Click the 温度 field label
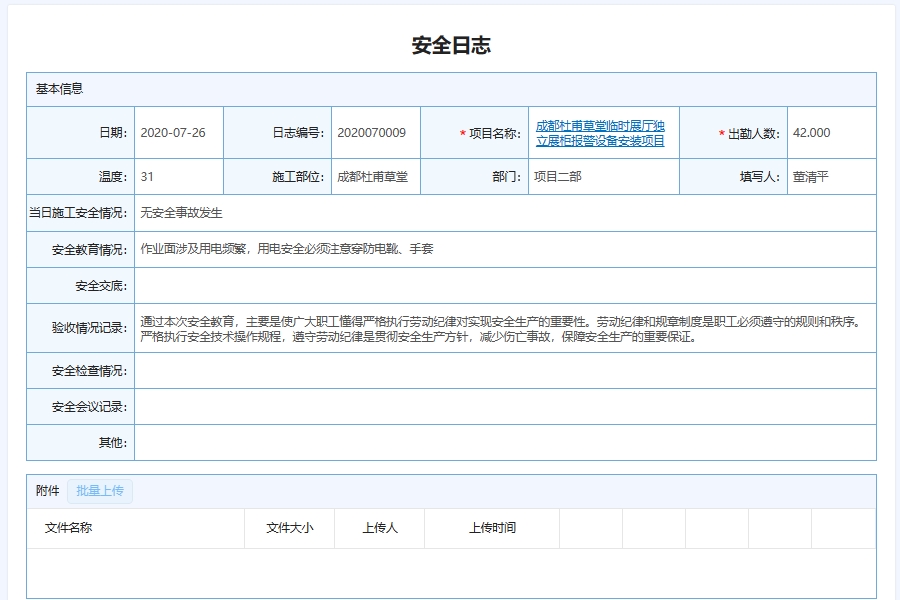 (x=113, y=177)
